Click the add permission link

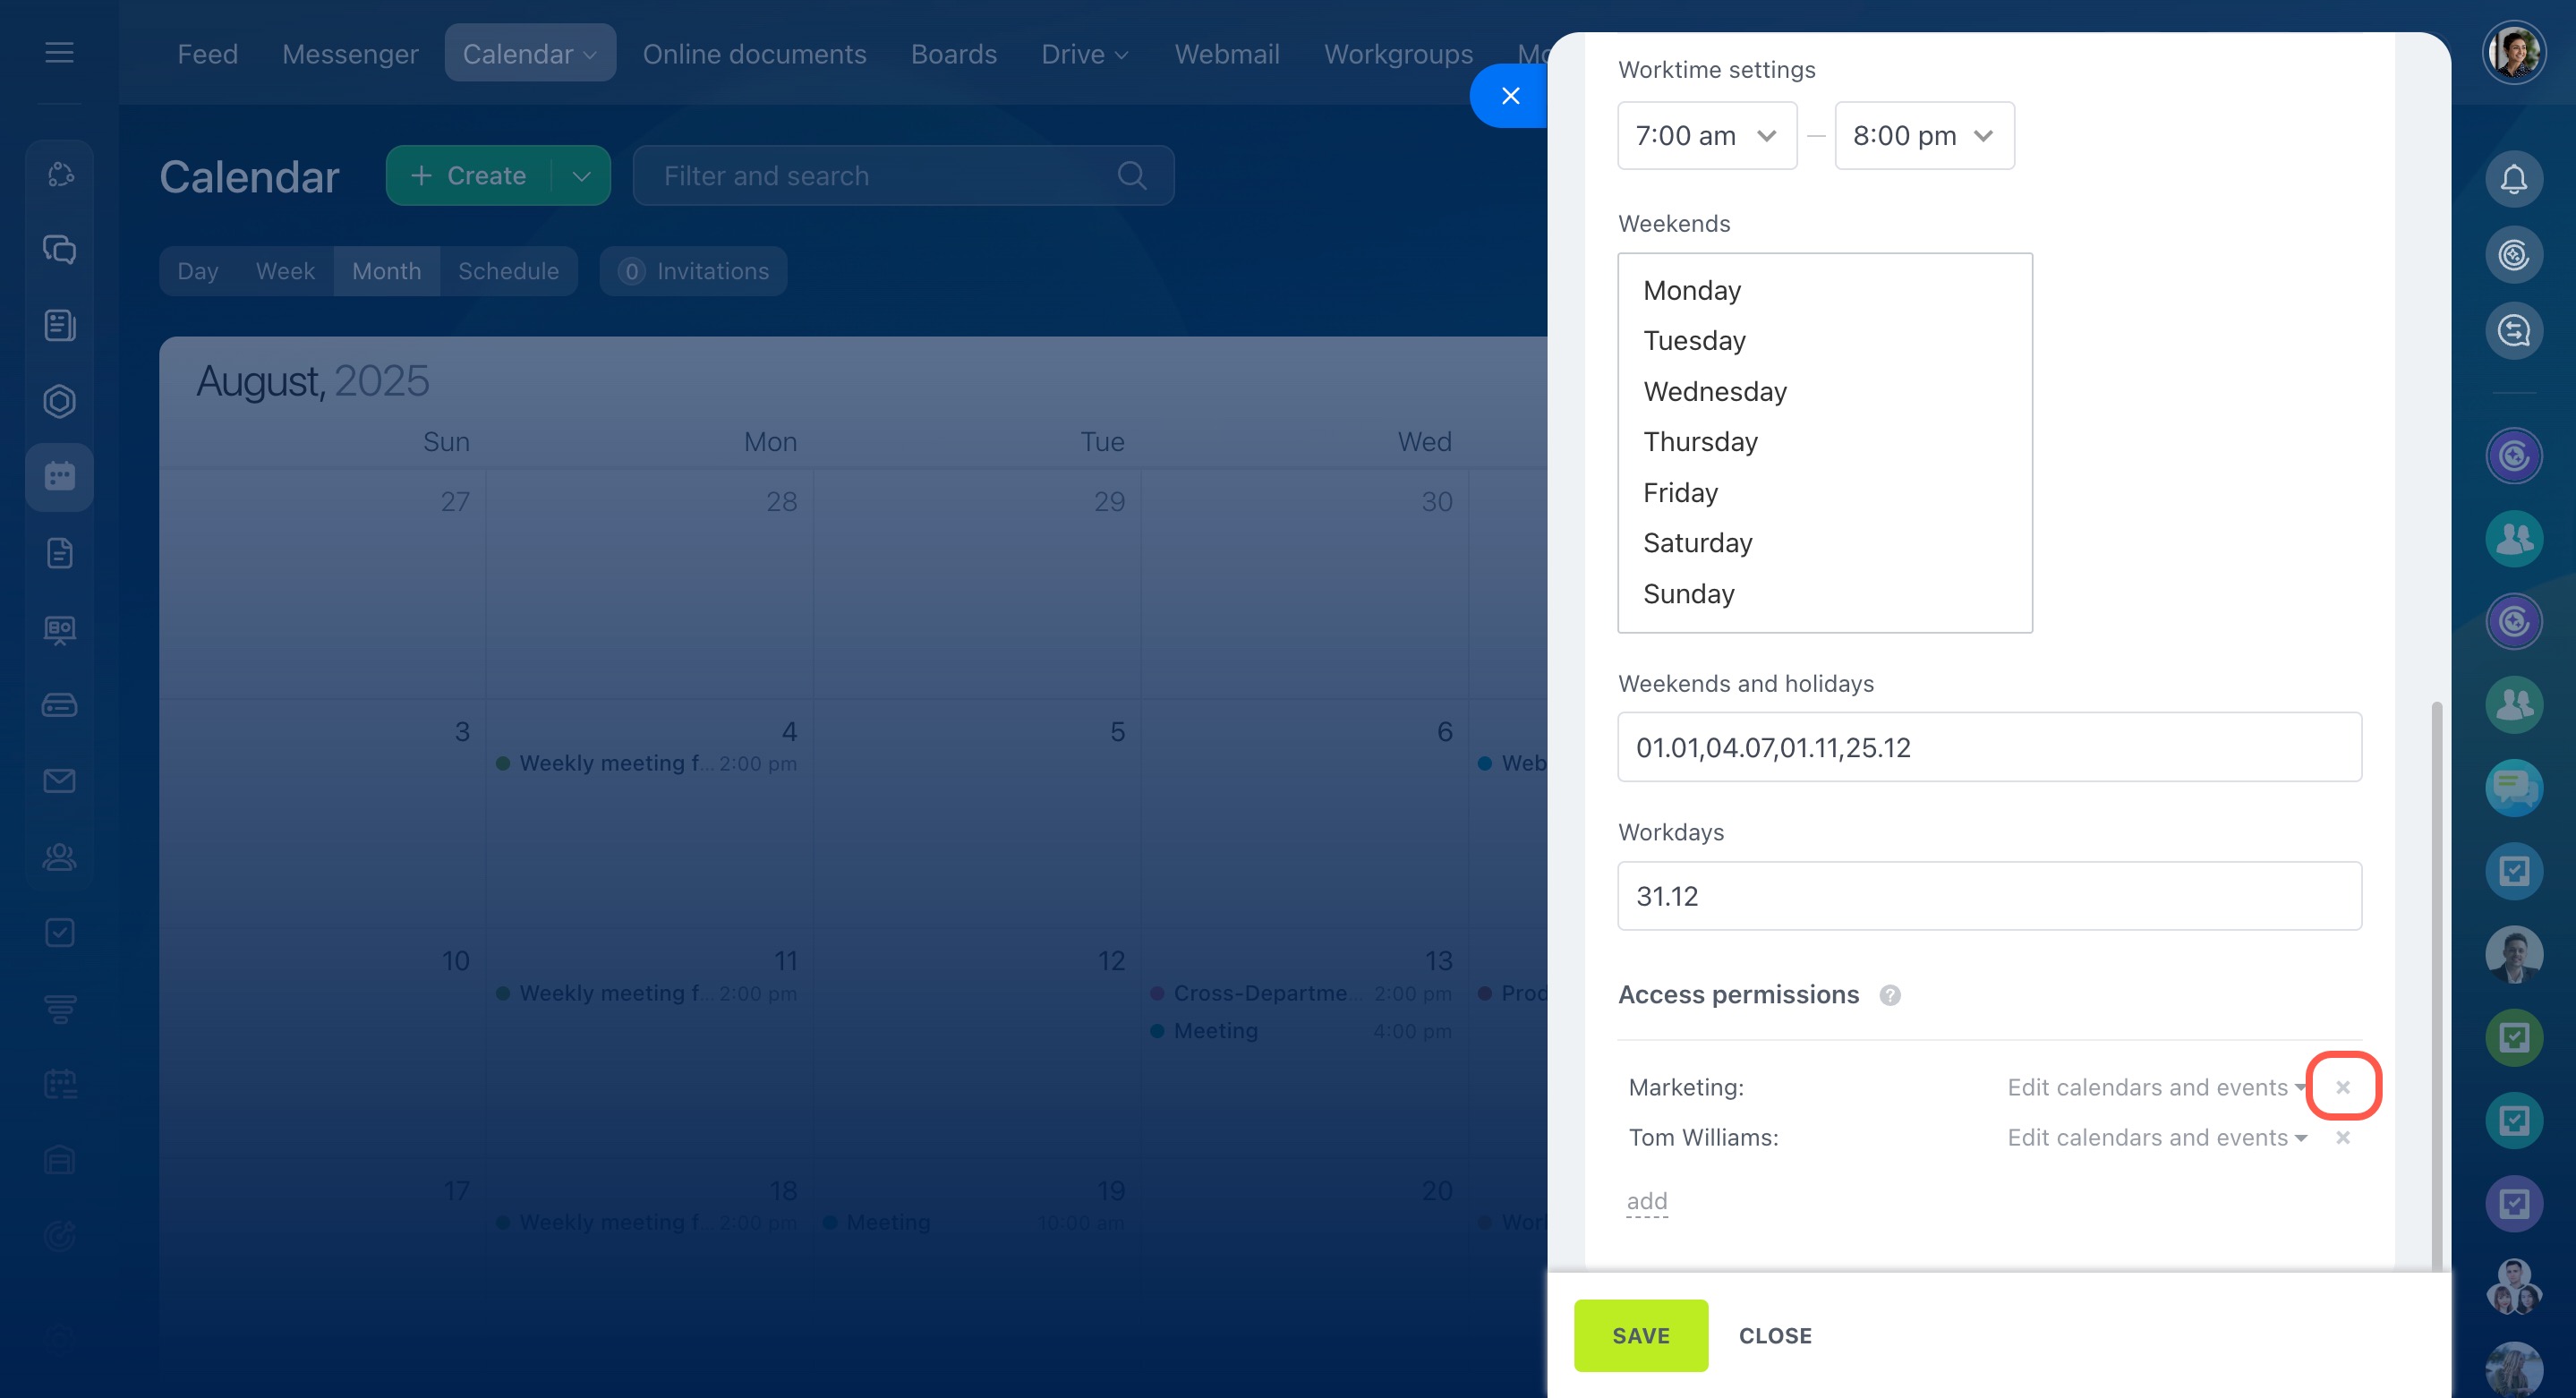[1646, 1201]
